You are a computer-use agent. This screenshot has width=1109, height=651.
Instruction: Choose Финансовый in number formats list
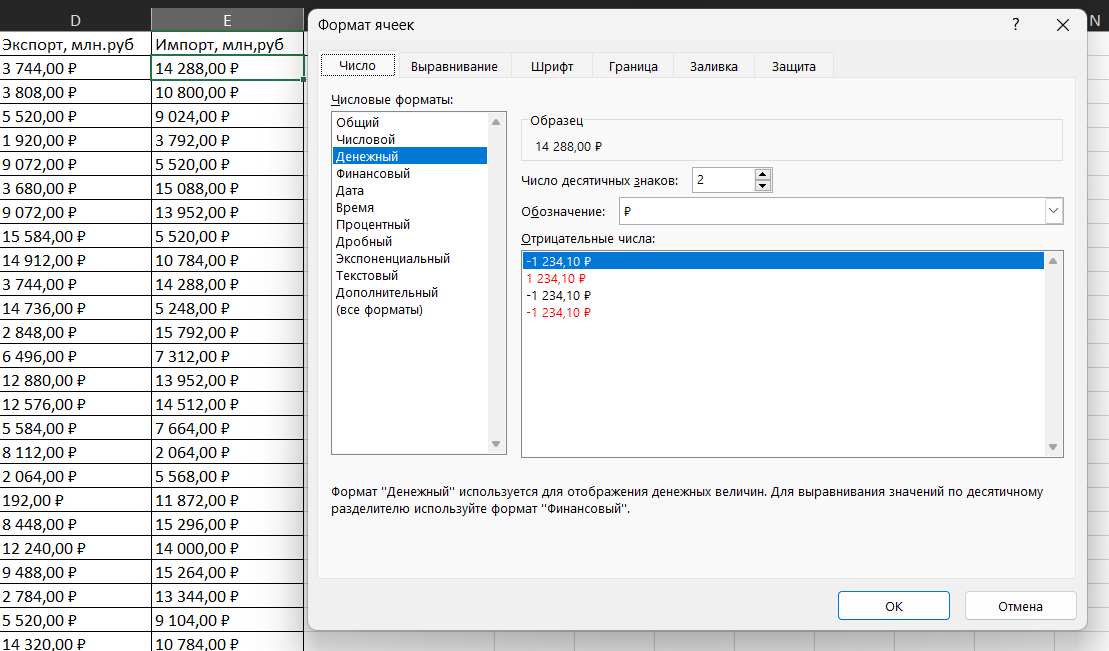pos(373,174)
